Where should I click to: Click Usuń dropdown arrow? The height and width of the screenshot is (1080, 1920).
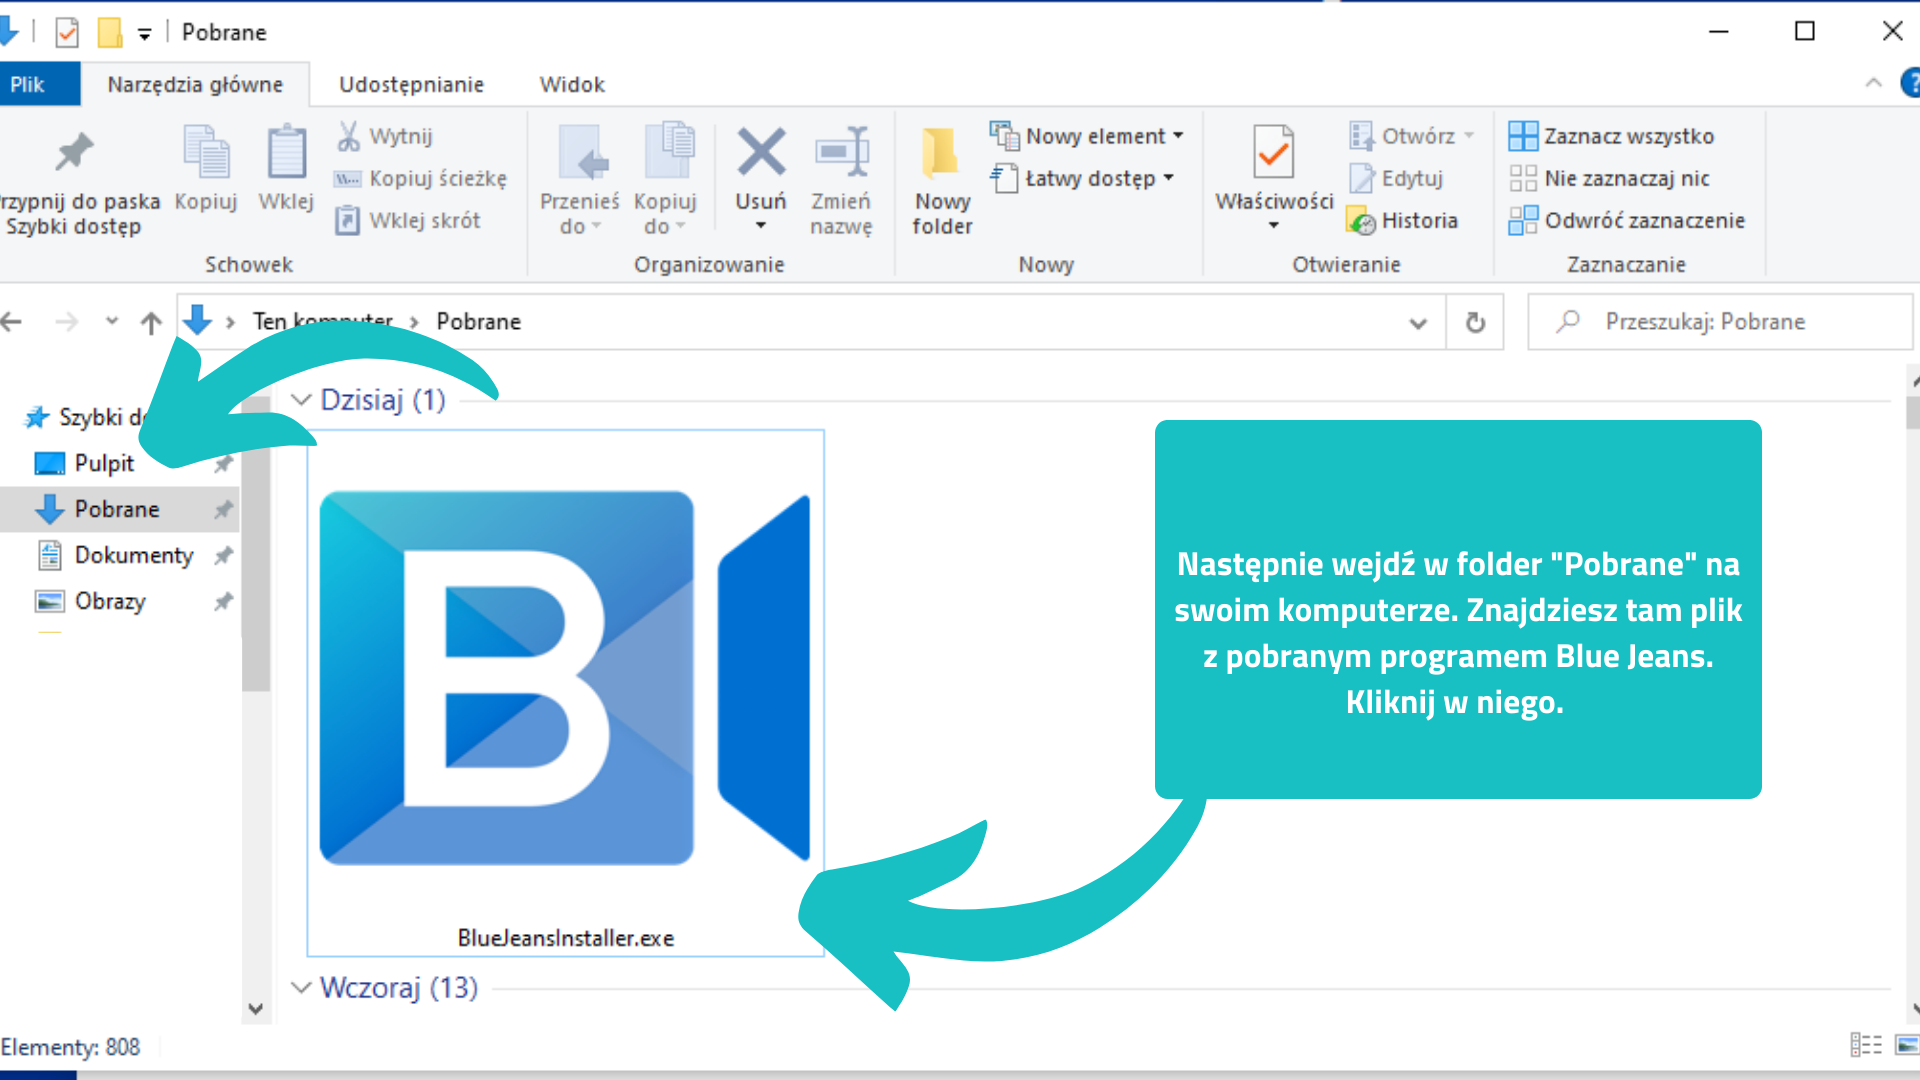[761, 225]
